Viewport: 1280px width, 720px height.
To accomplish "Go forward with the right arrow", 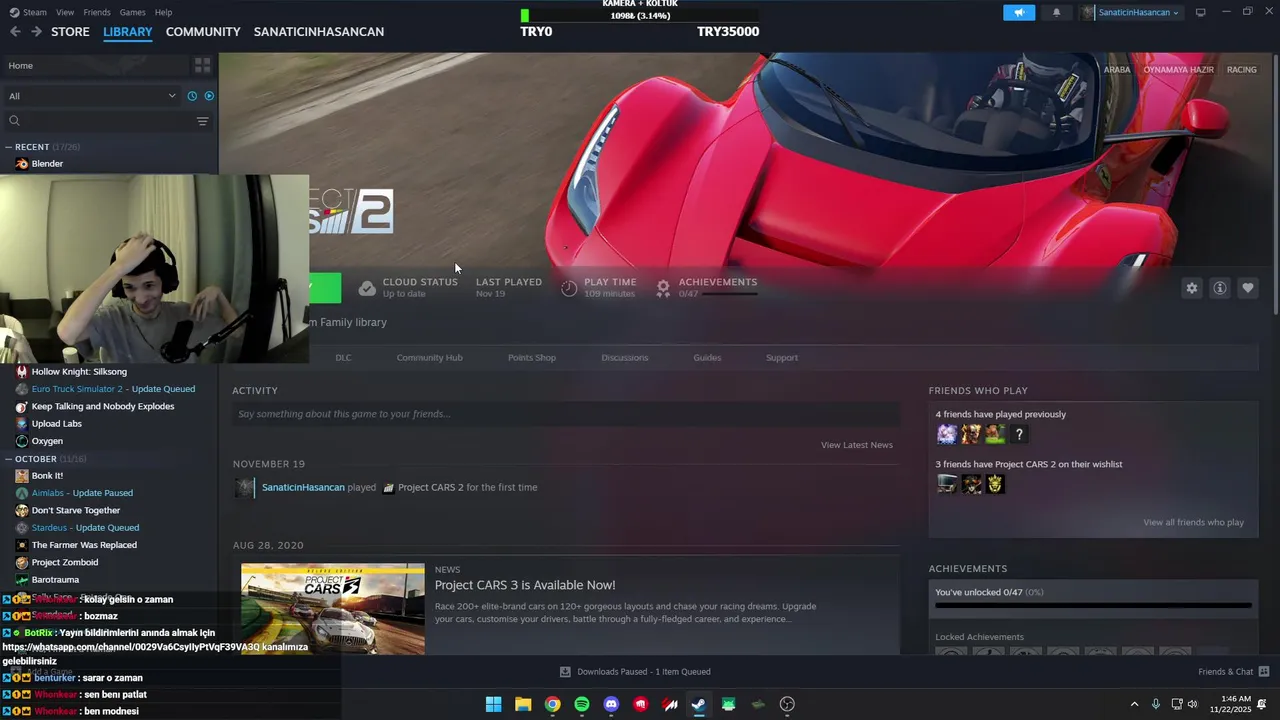I will coord(36,32).
